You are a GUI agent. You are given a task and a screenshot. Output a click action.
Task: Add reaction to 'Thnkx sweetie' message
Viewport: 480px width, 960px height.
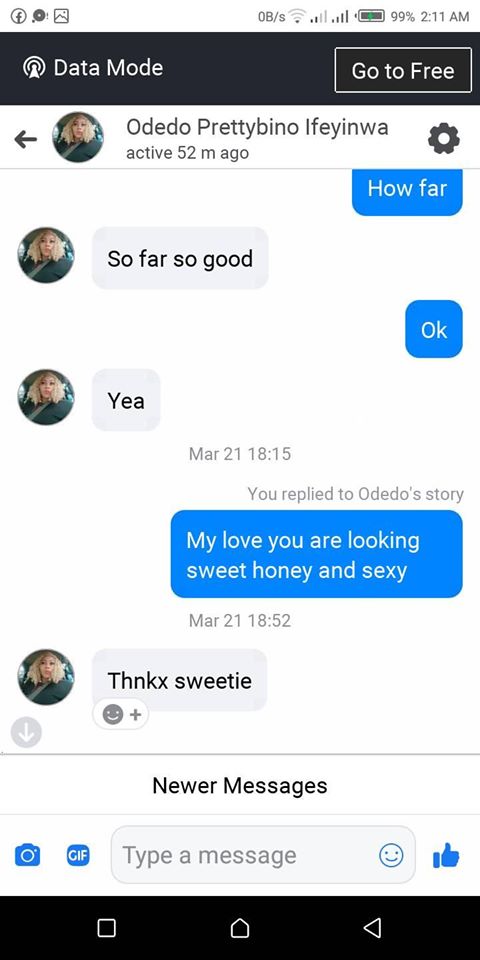click(121, 714)
